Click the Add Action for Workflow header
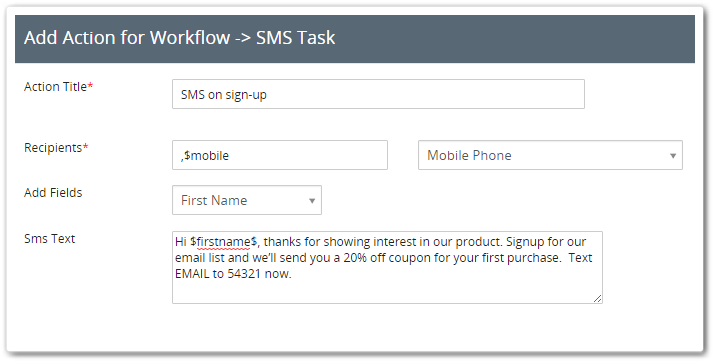 click(179, 37)
